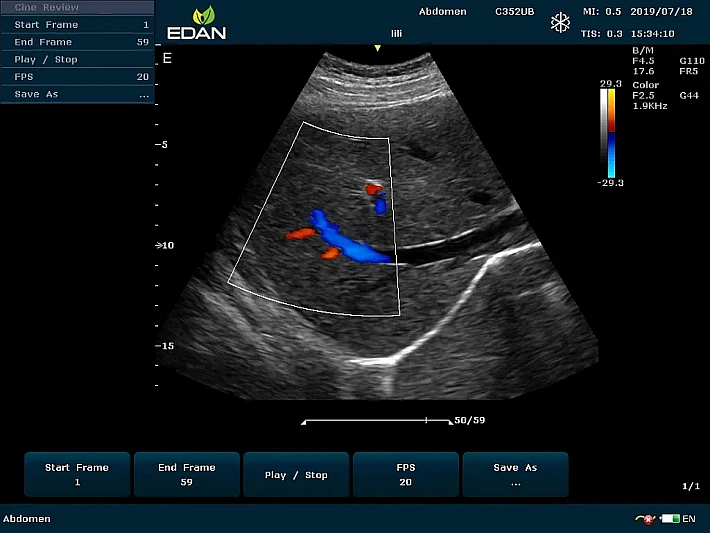Viewport: 710px width, 533px height.
Task: Click the 1/1 page indicator
Action: click(x=691, y=486)
